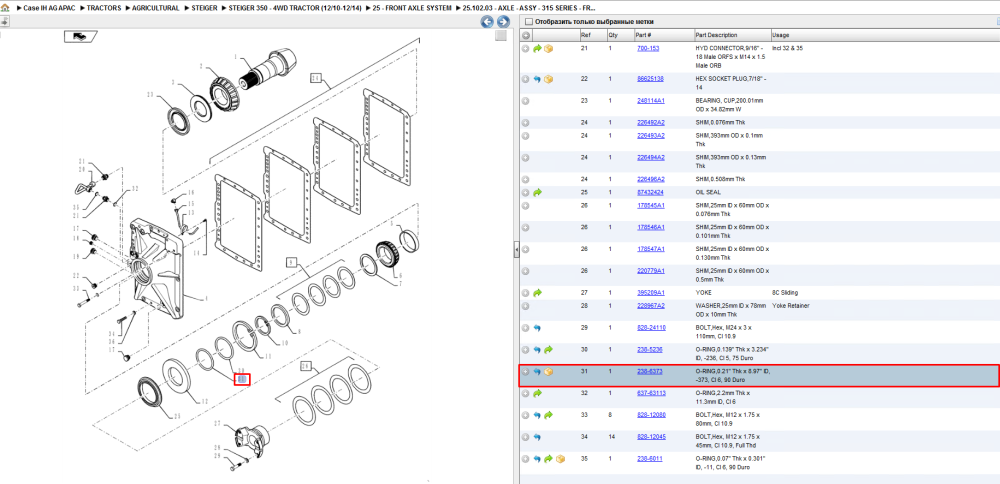The image size is (1000, 484).
Task: Open part link 828-24110
Action: click(651, 328)
